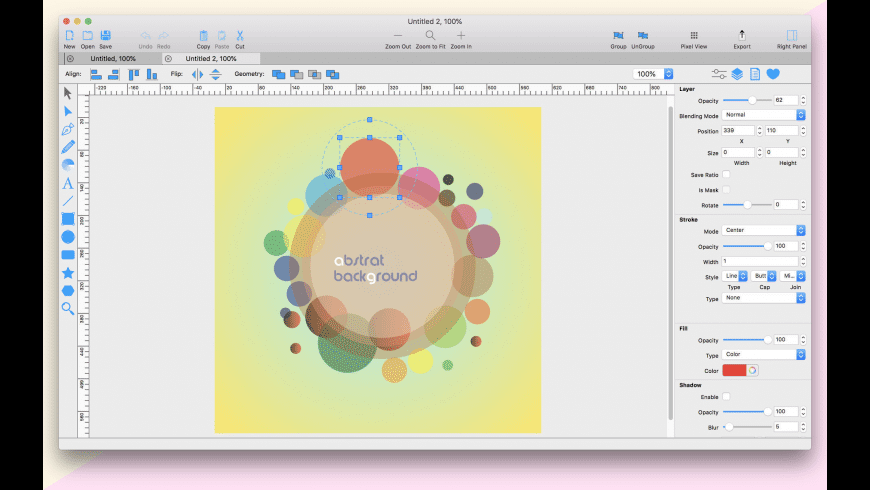Screen dimensions: 870x490
Task: Open the Fill Type Color dropdown
Action: pos(764,355)
